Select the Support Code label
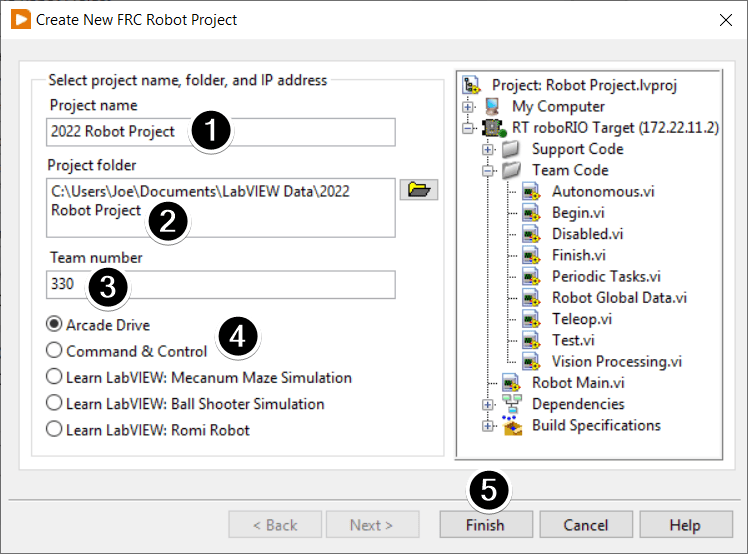748x554 pixels. point(578,149)
